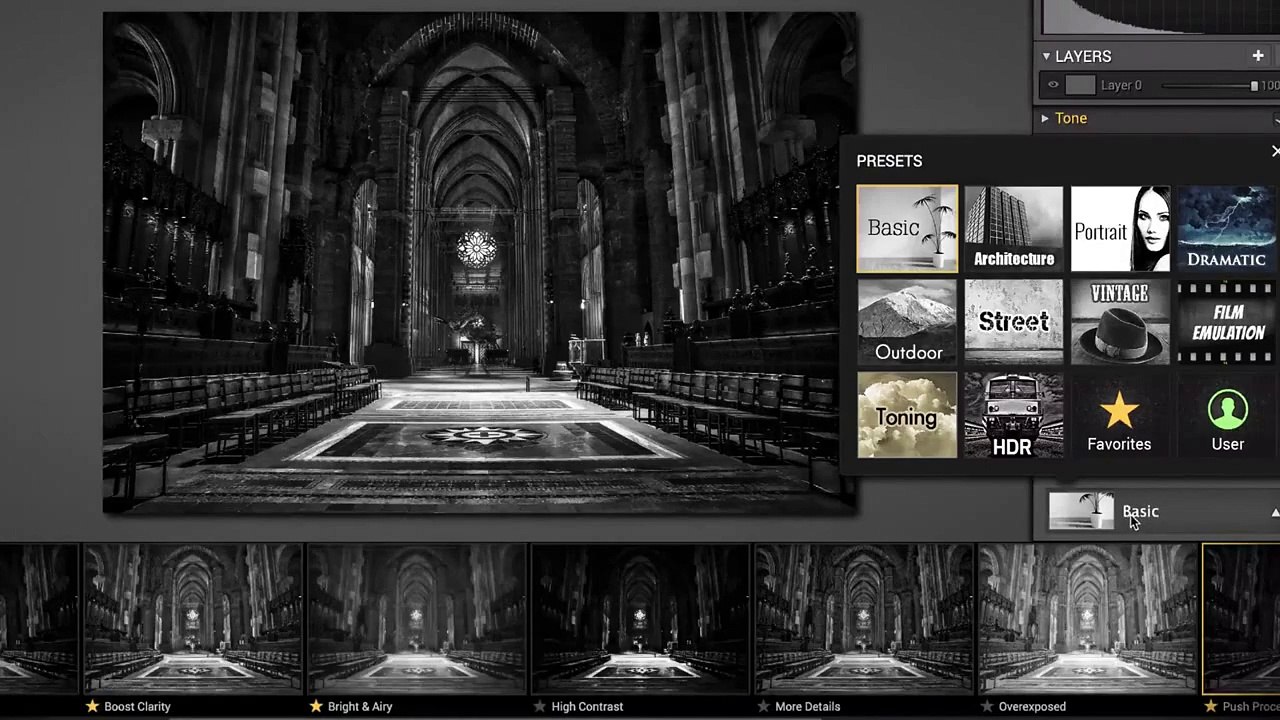Click the Basic preset thumbnail beside dropdown

click(1081, 511)
